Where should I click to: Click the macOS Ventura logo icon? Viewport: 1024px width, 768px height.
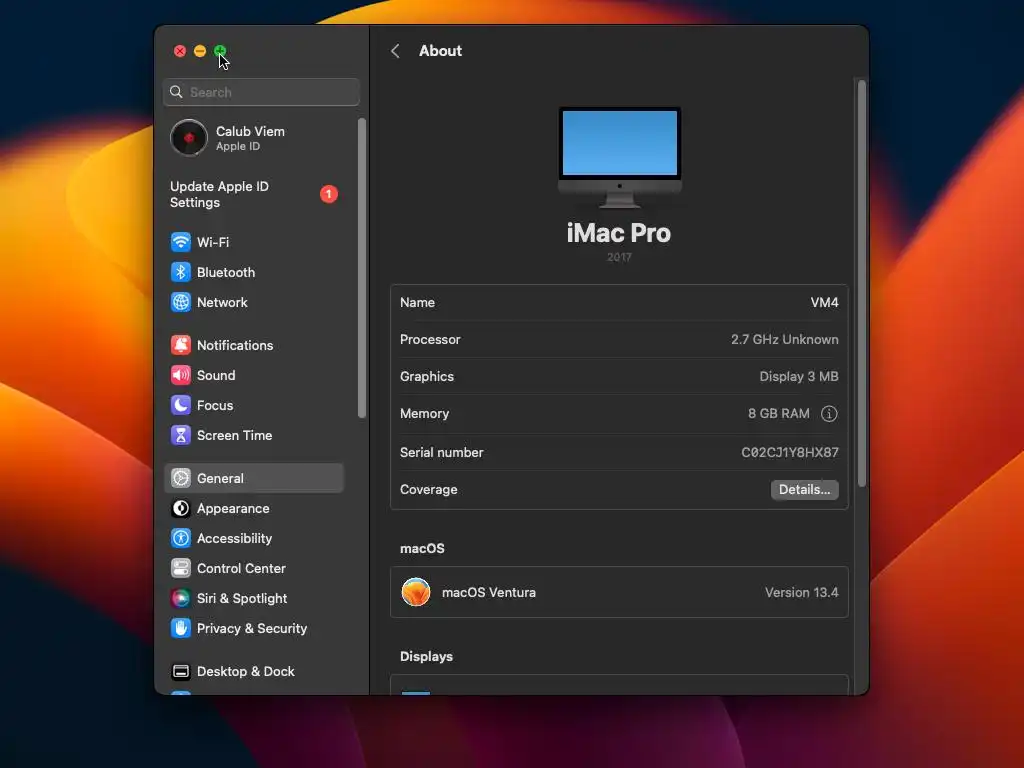point(416,592)
